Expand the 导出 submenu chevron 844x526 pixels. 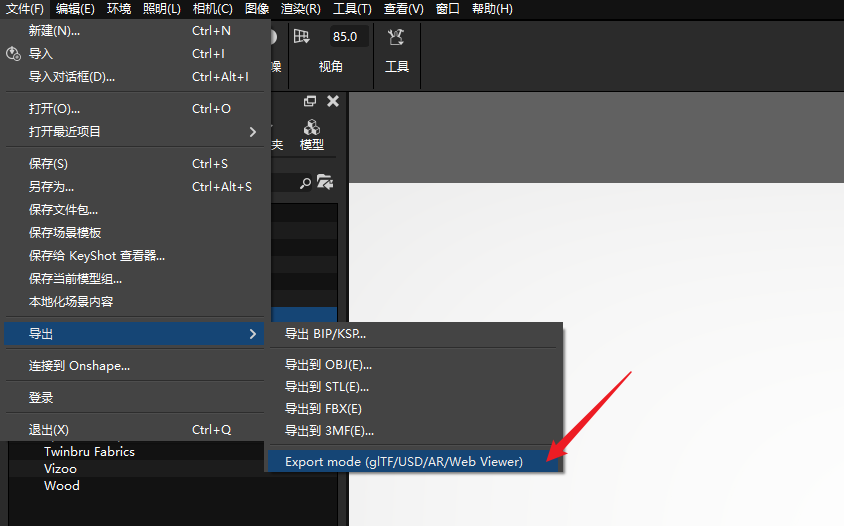point(253,334)
